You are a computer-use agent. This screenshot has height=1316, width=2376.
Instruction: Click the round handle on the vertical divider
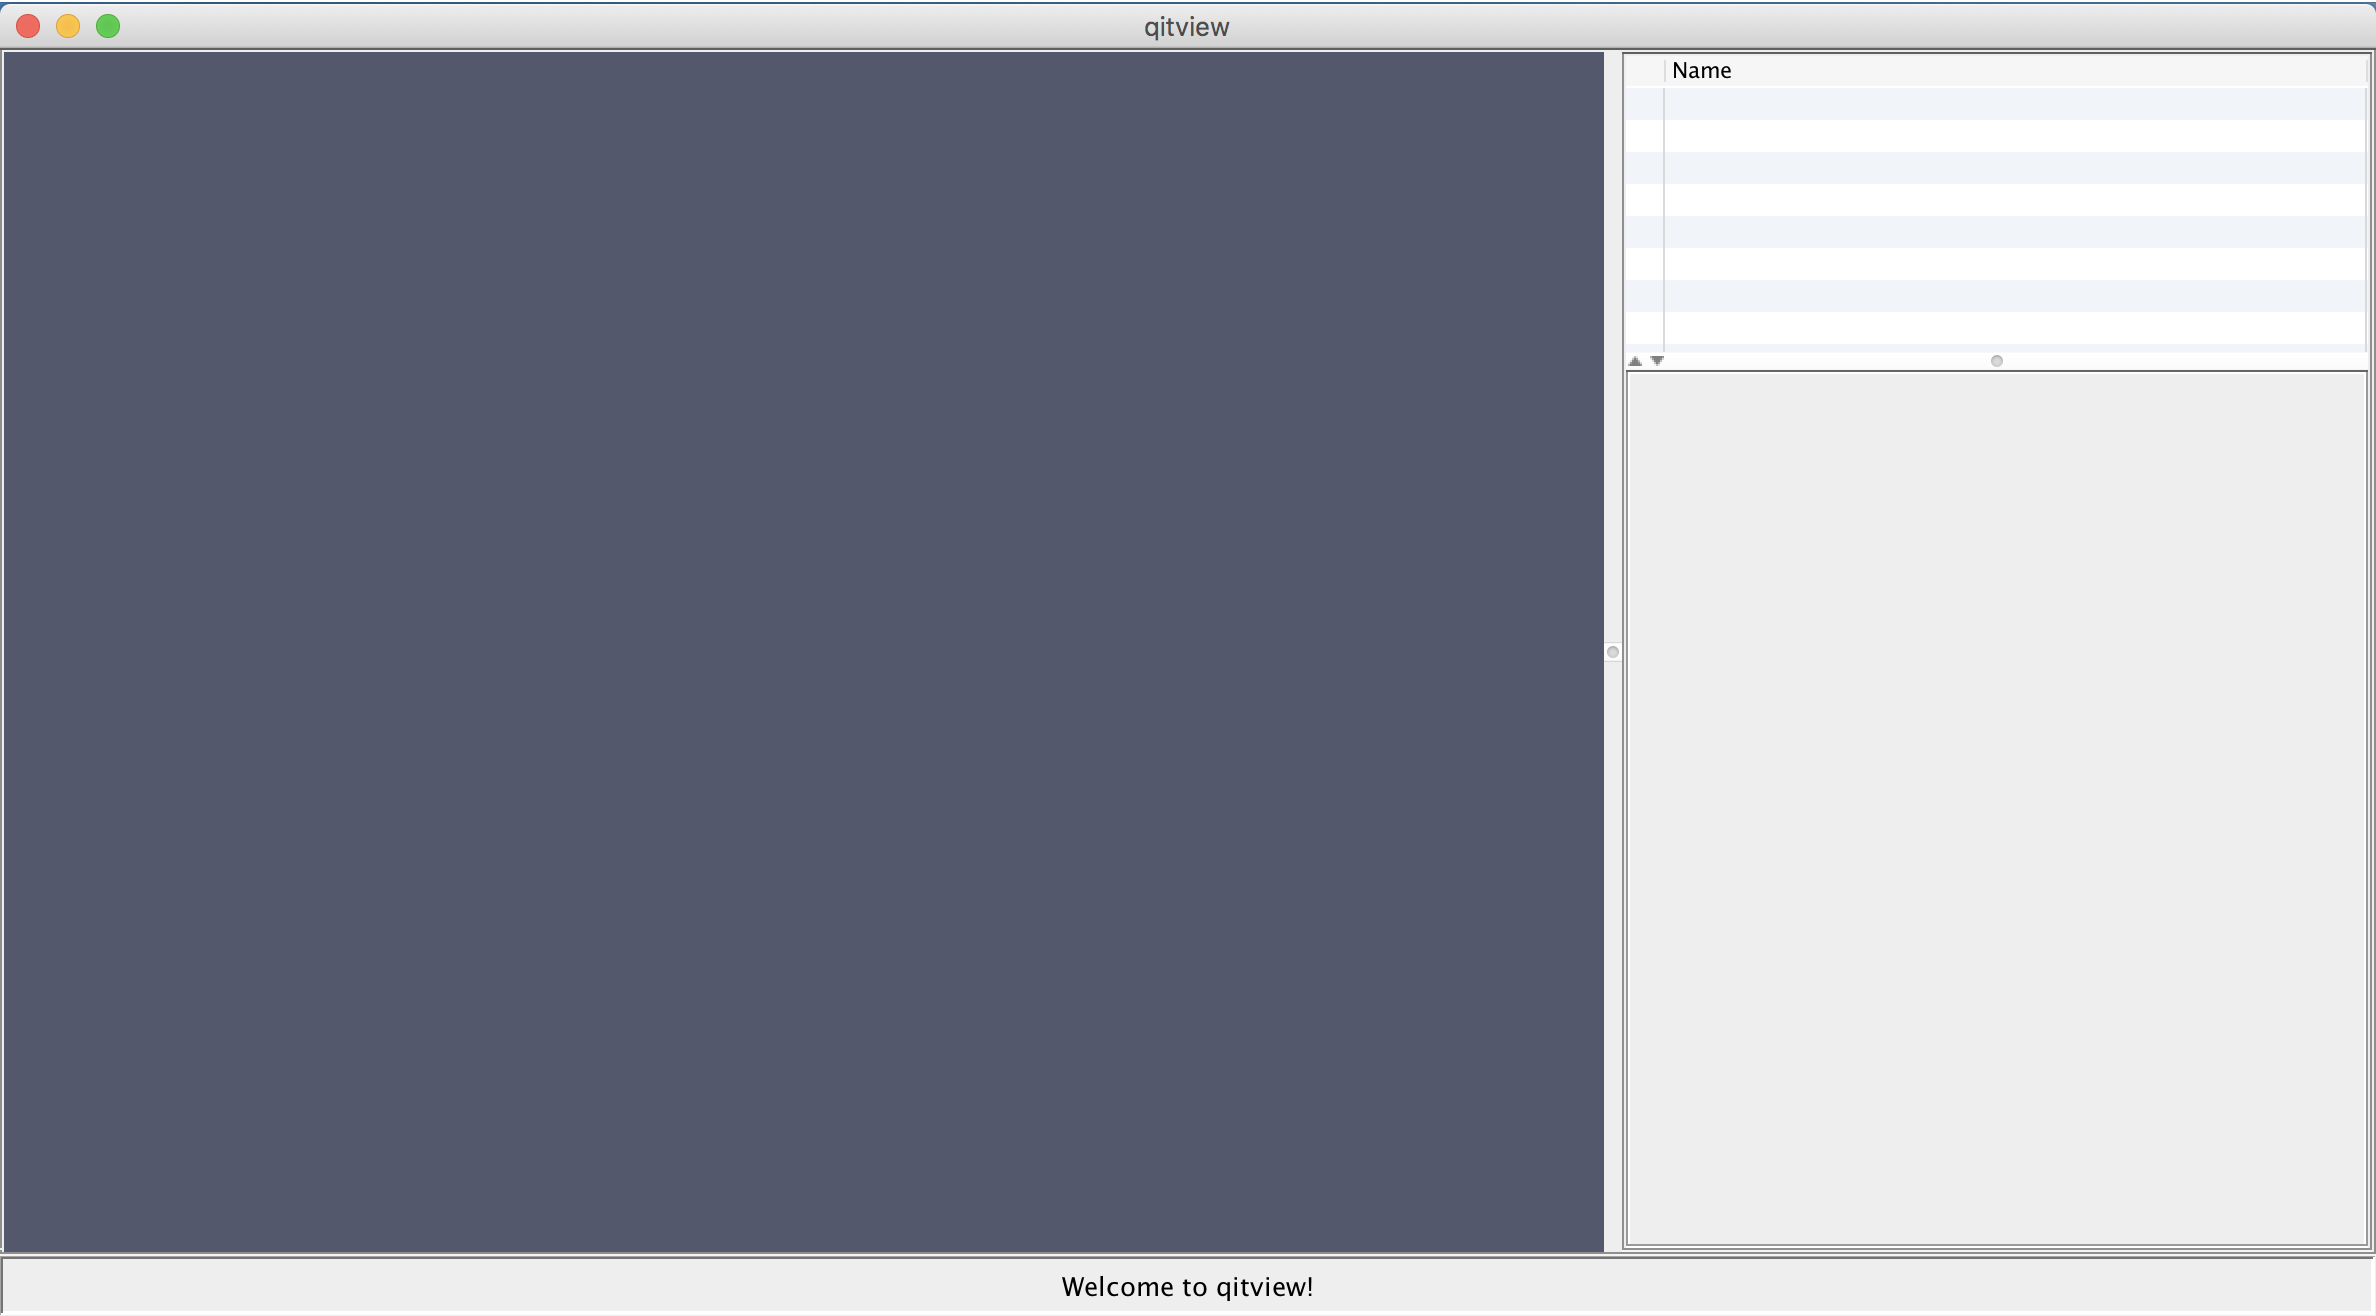(x=1613, y=652)
